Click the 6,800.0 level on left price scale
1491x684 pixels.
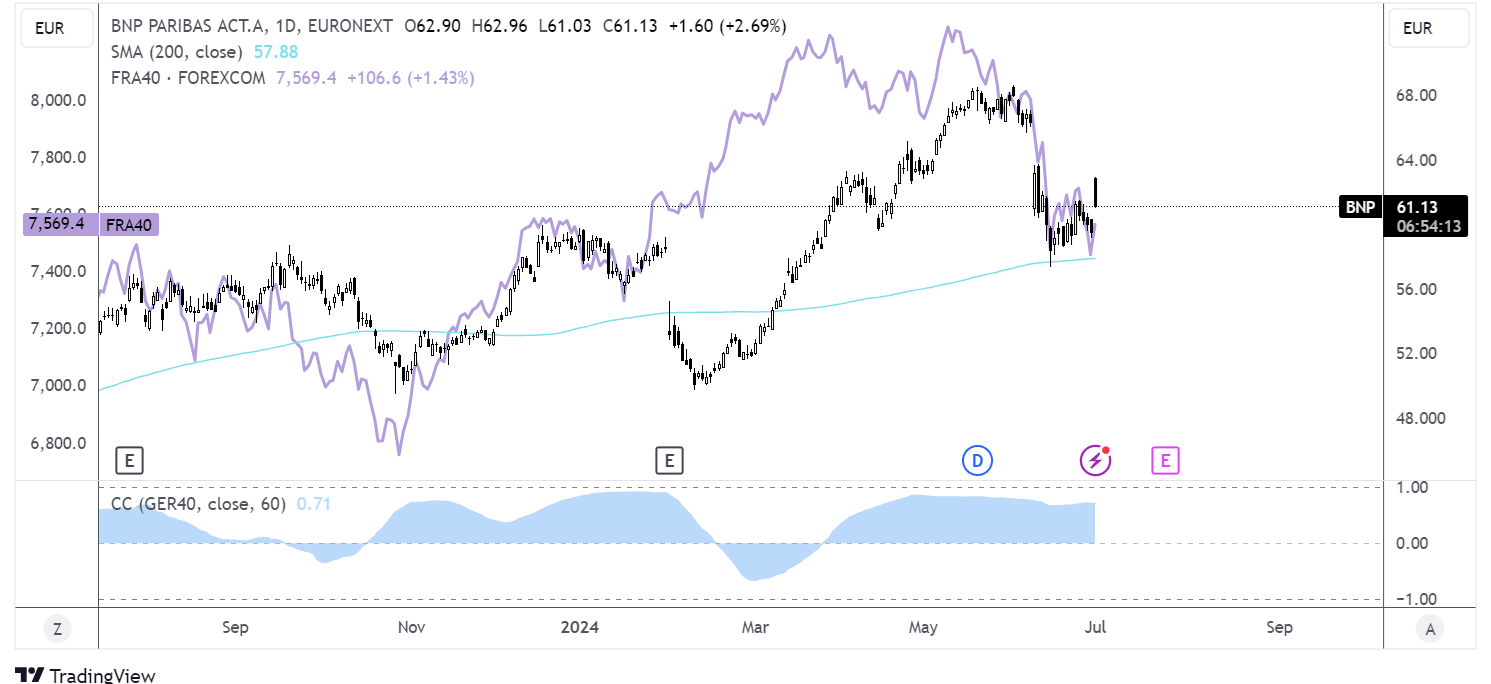tap(58, 443)
